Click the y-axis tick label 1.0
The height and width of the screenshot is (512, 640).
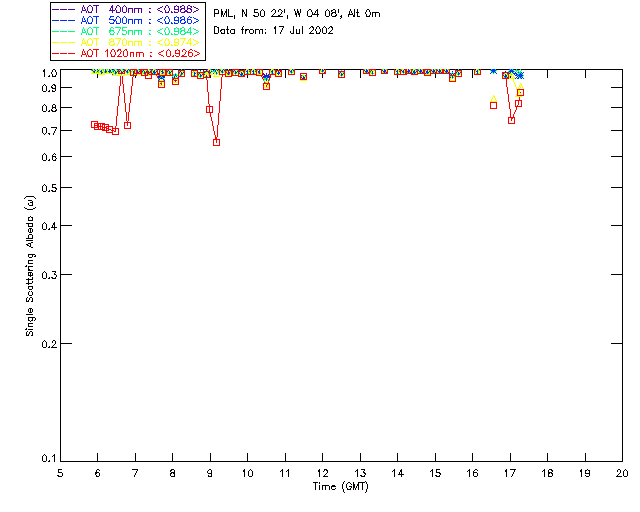point(49,73)
